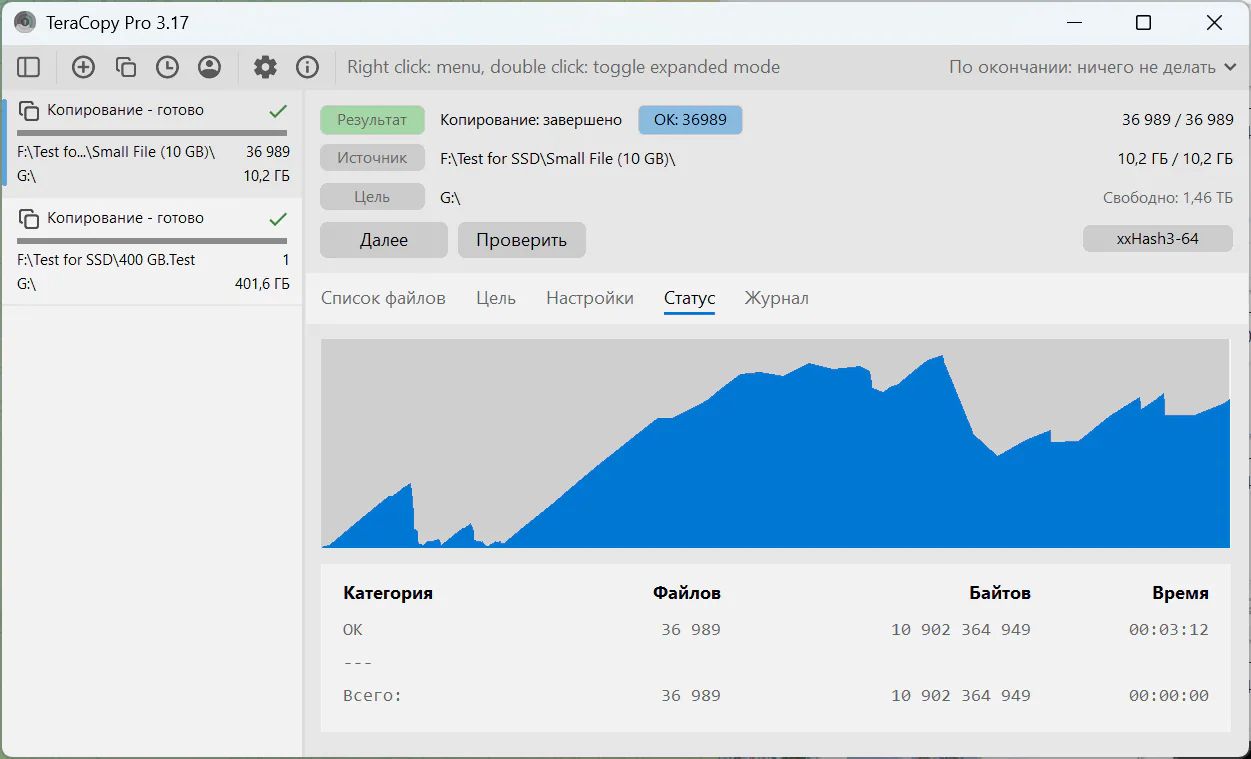Click the 00:03:12 time value
The width and height of the screenshot is (1251, 759).
coord(1168,630)
